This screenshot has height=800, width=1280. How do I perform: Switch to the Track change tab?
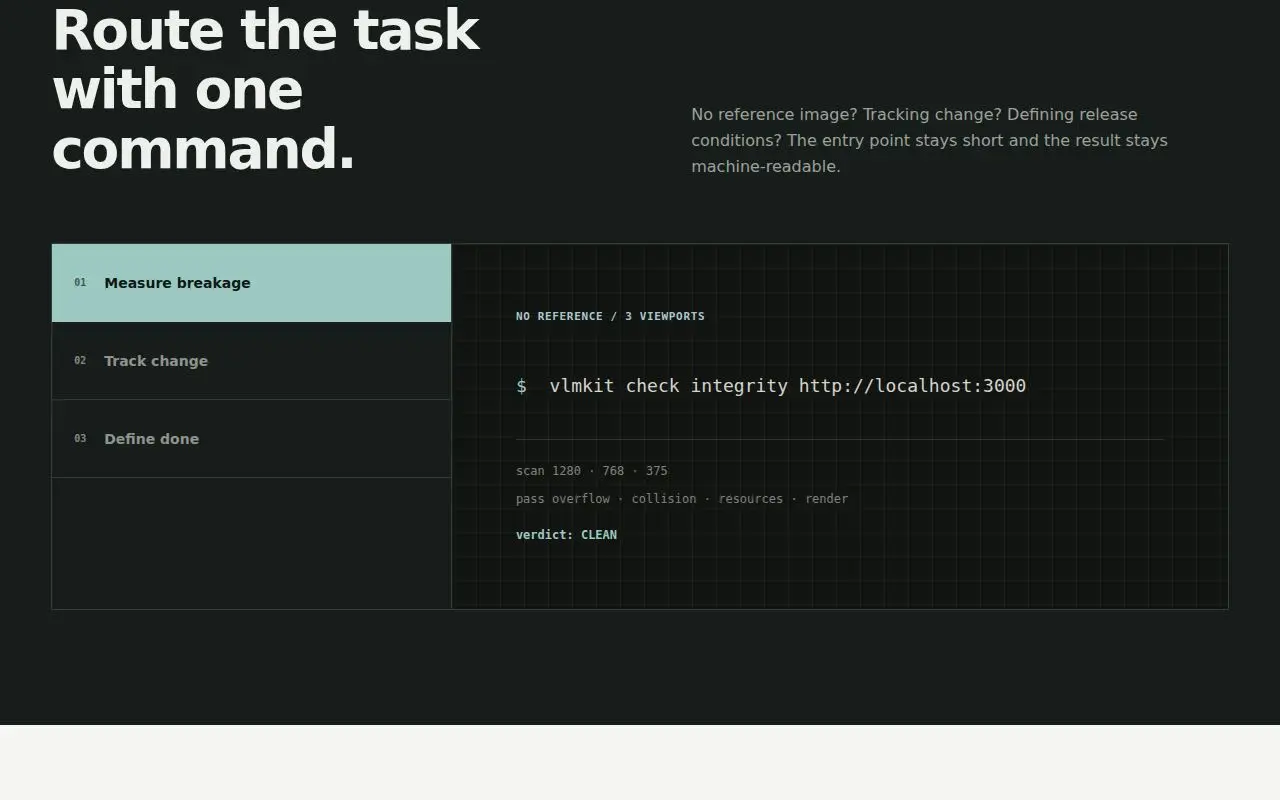pyautogui.click(x=251, y=361)
